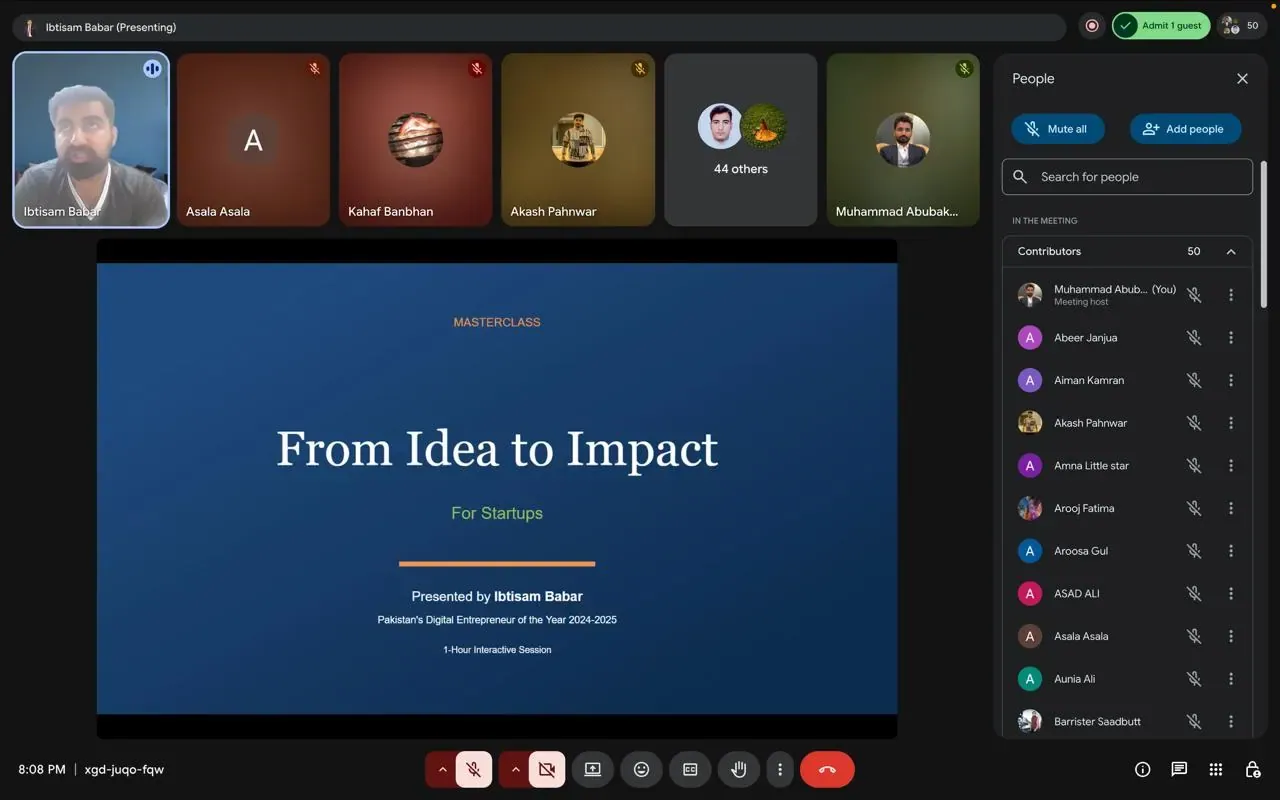This screenshot has height=800, width=1280.
Task: Open options menu for Aiman Kamran
Action: 1231,380
